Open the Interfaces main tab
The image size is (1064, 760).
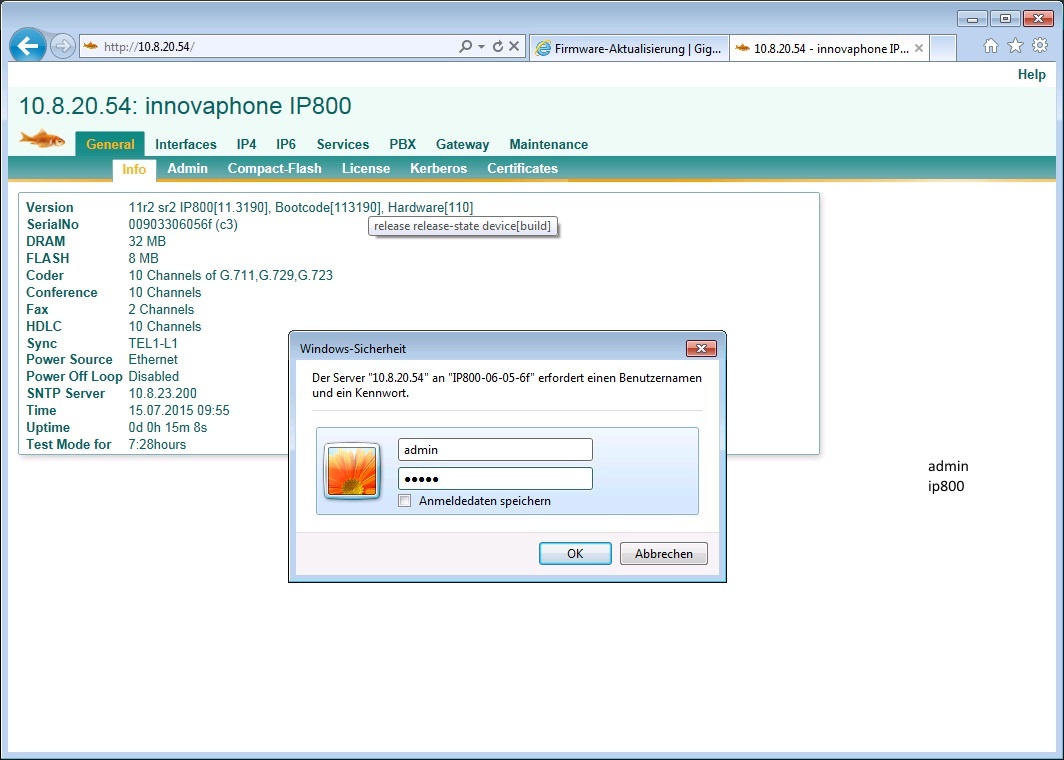(x=185, y=144)
